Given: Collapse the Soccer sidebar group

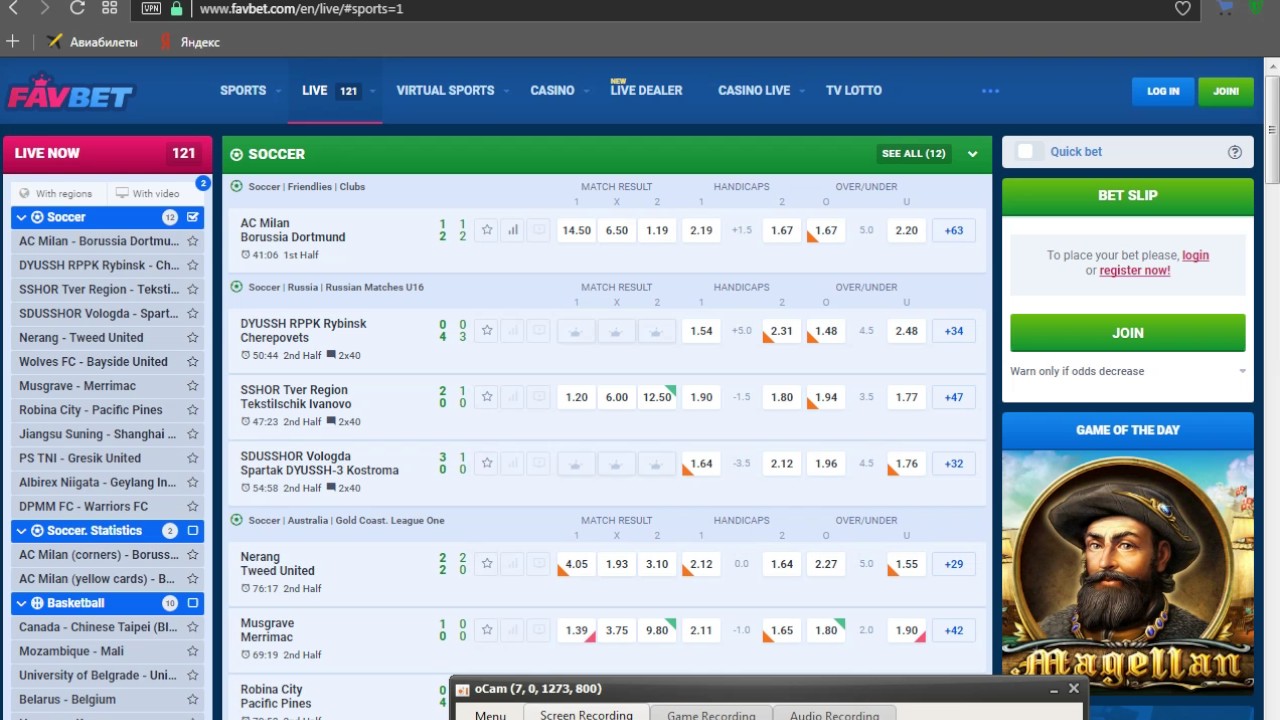Looking at the screenshot, I should [x=21, y=217].
